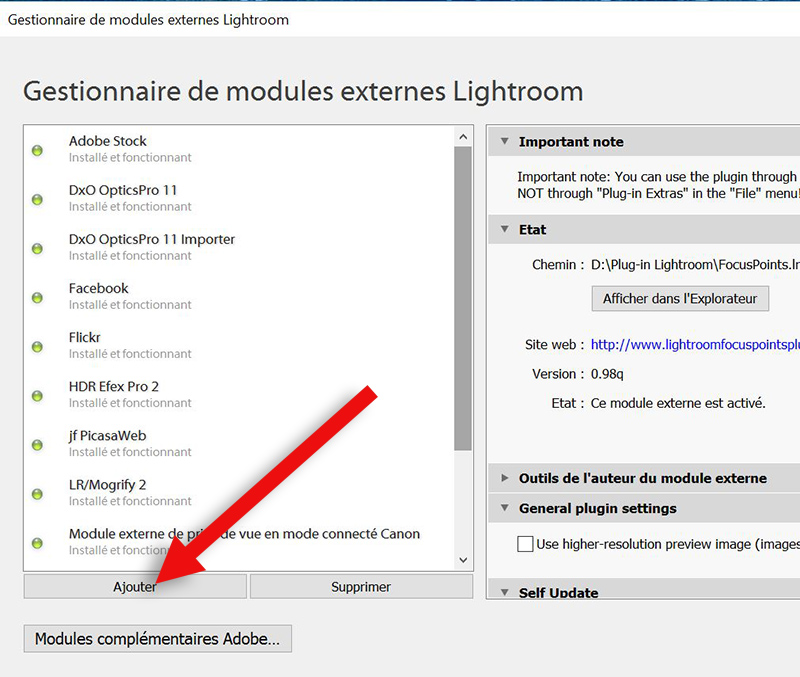
Task: Click the version value 0.98q
Action: (607, 374)
